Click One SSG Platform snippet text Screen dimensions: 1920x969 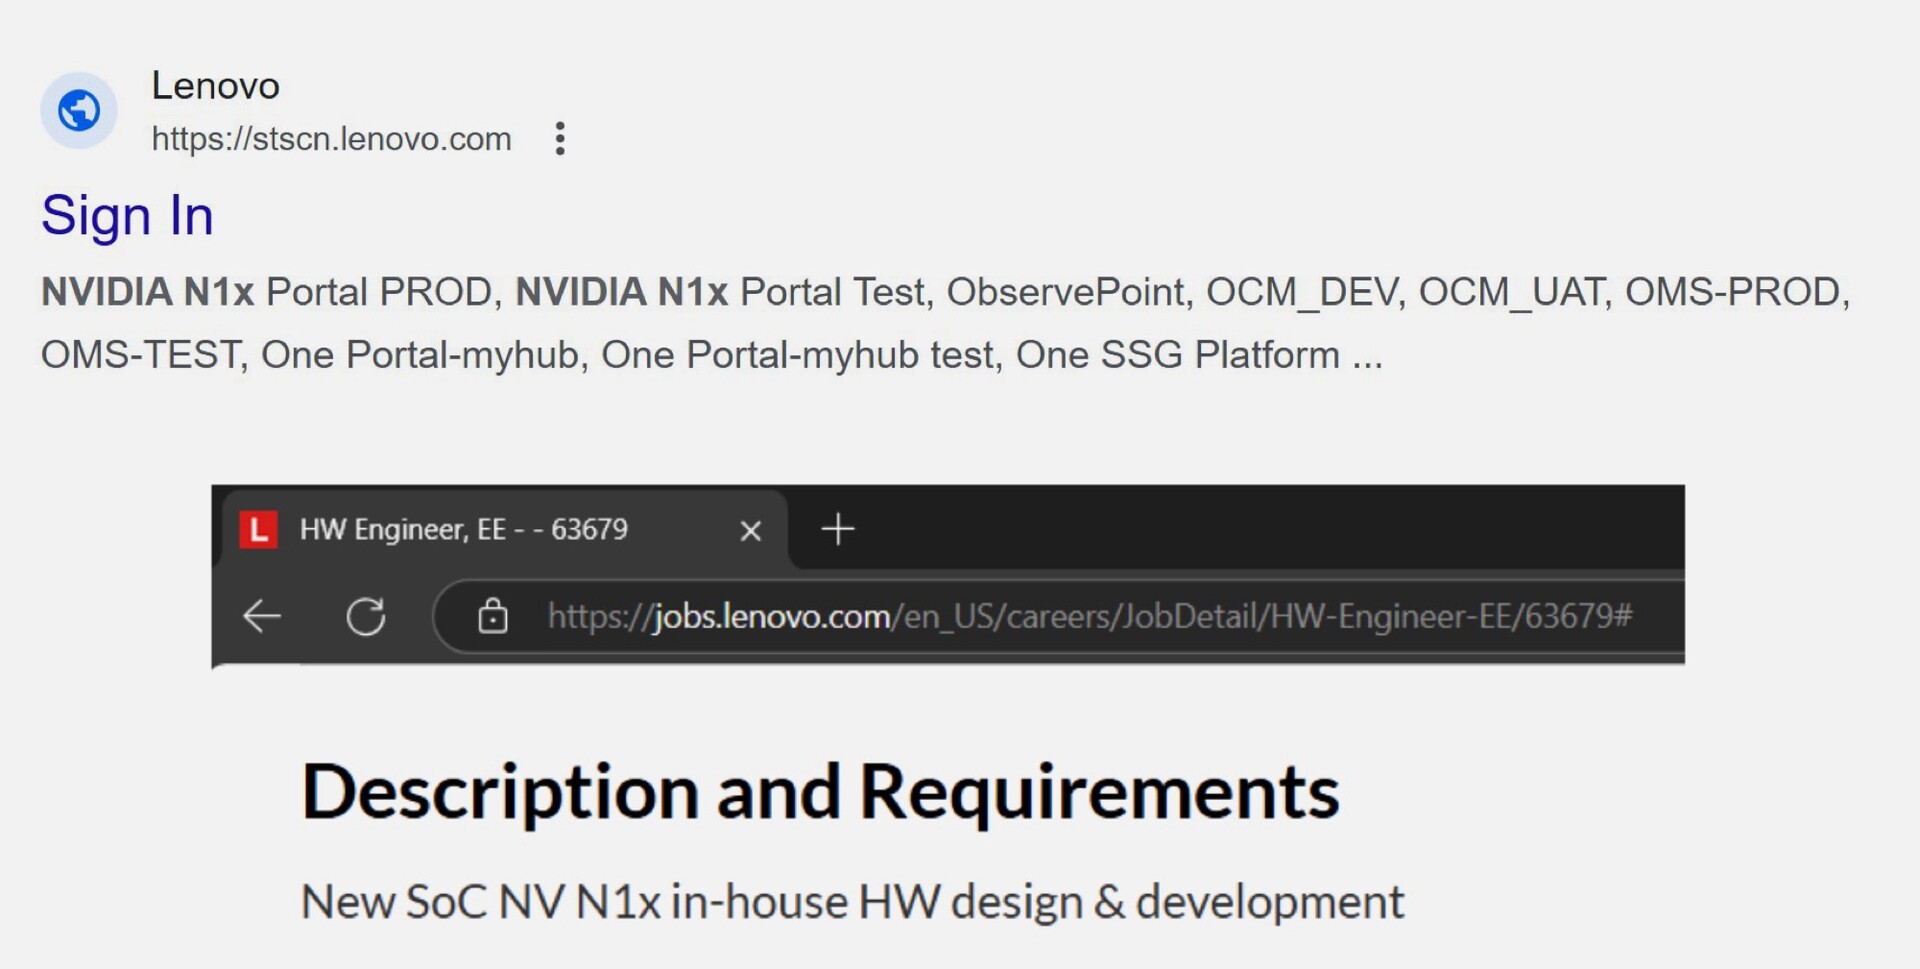1177,355
